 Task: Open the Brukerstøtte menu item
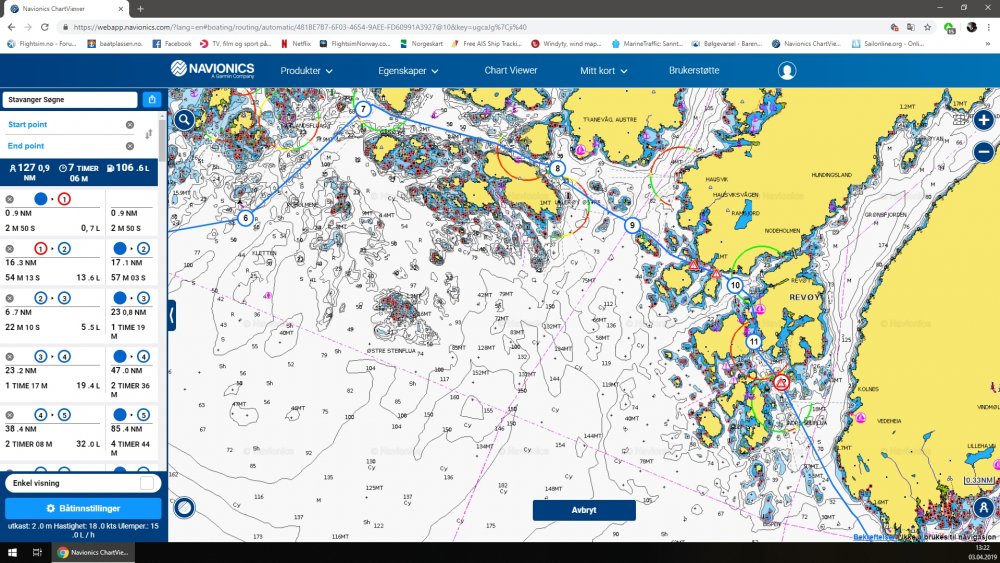coord(694,70)
